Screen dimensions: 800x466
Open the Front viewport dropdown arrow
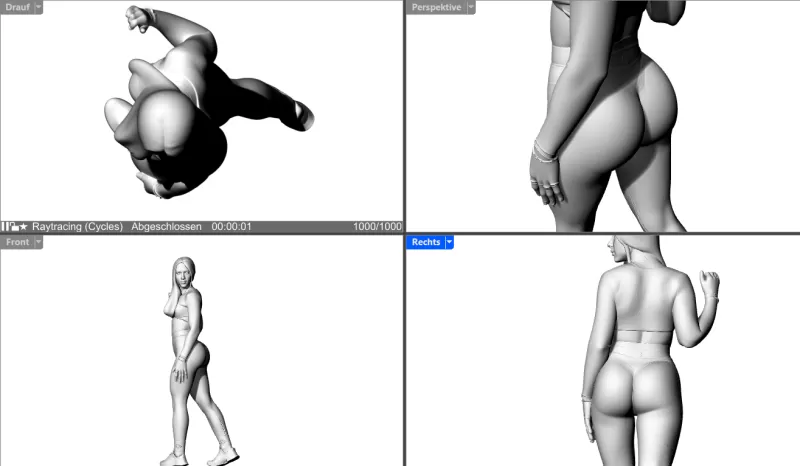tap(38, 242)
